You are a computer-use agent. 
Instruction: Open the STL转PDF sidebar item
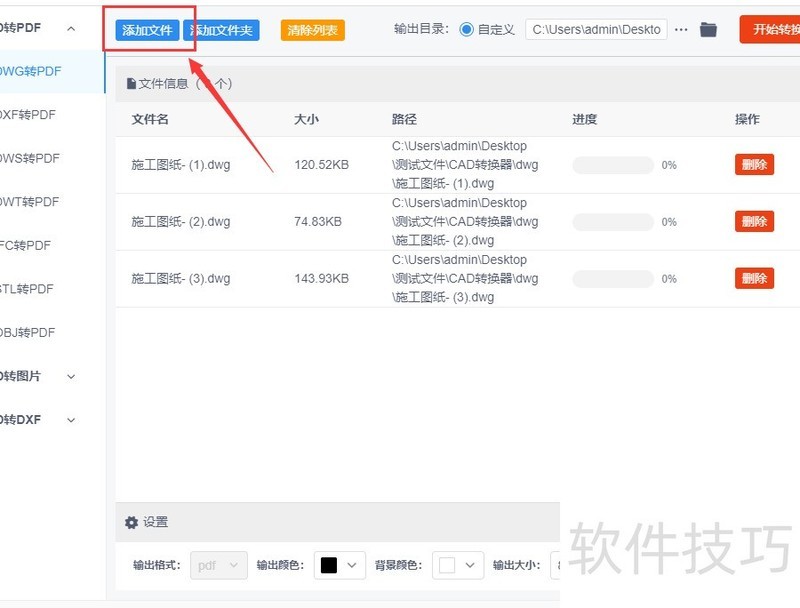[28, 289]
